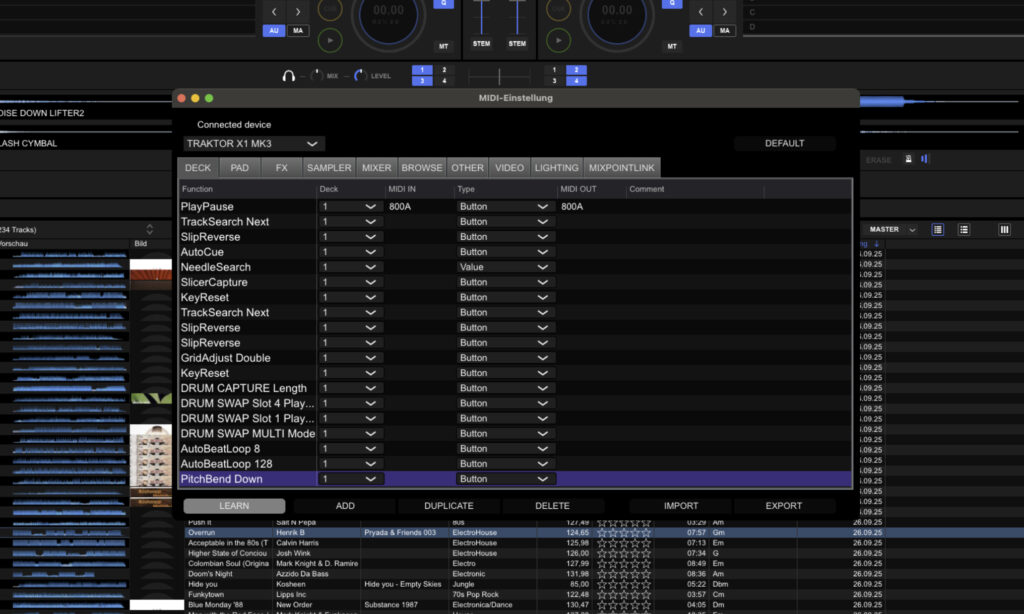Click the DEFAULT button to reset mappings

pyautogui.click(x=785, y=143)
